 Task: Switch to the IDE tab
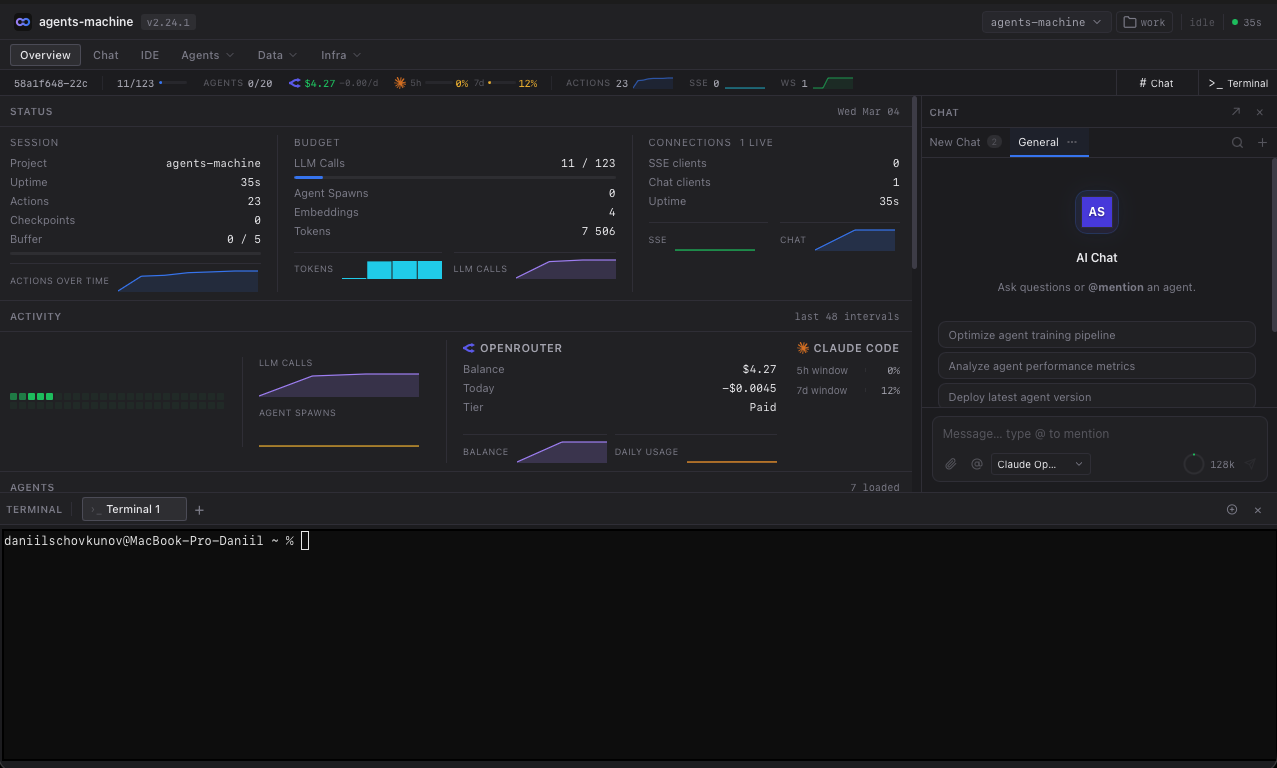click(x=149, y=55)
